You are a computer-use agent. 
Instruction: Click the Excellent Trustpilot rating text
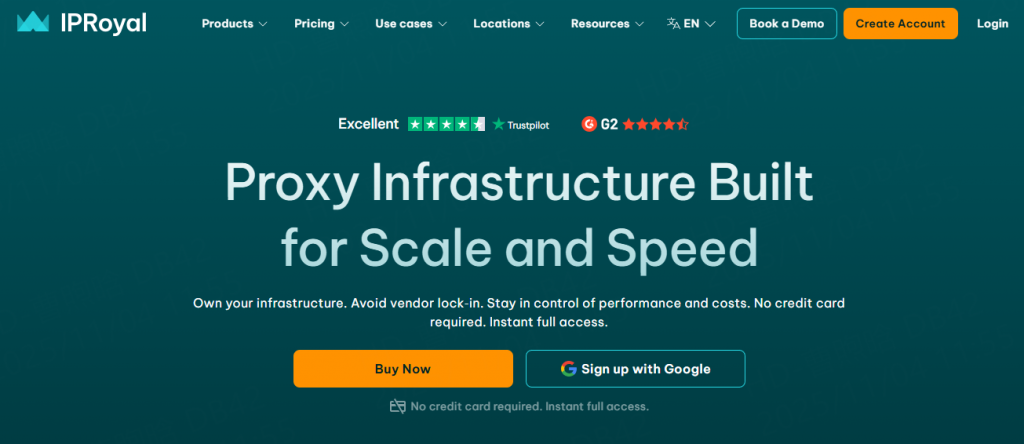pyautogui.click(x=368, y=124)
